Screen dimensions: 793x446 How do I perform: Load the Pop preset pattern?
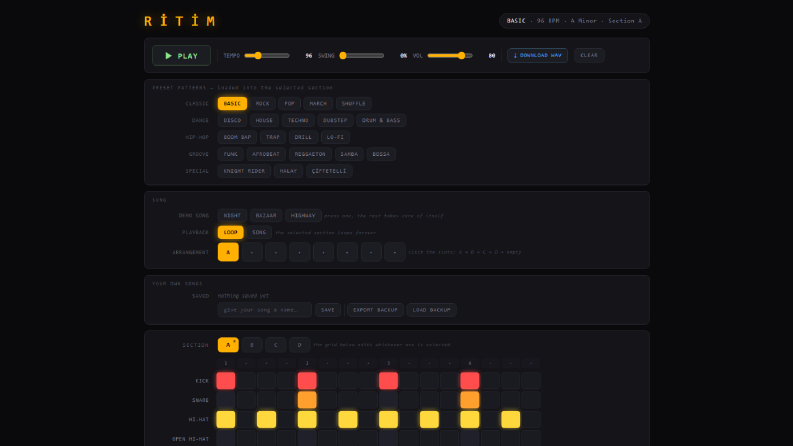point(289,104)
